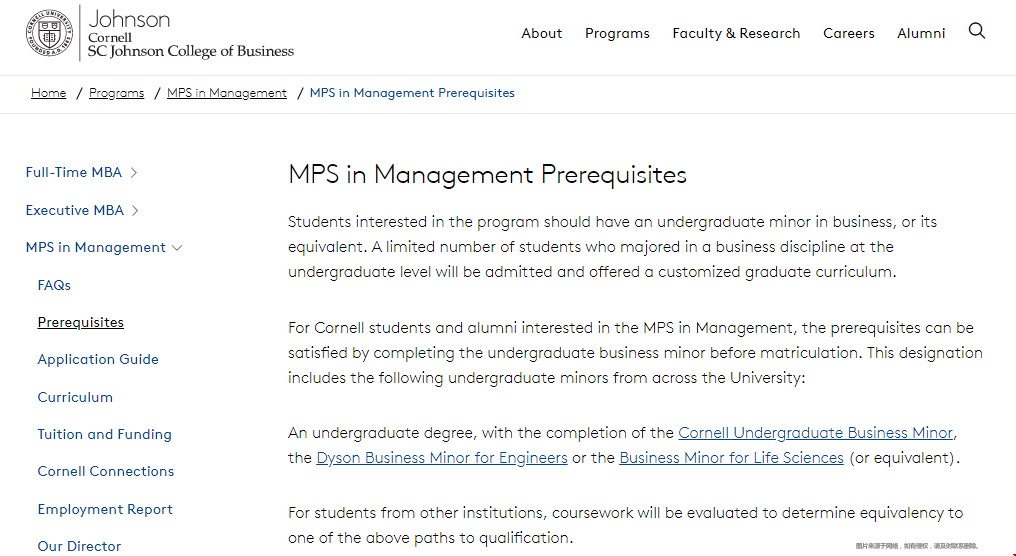Expand the Full-Time MBA chevron
The width and height of the screenshot is (1016, 556).
(133, 173)
